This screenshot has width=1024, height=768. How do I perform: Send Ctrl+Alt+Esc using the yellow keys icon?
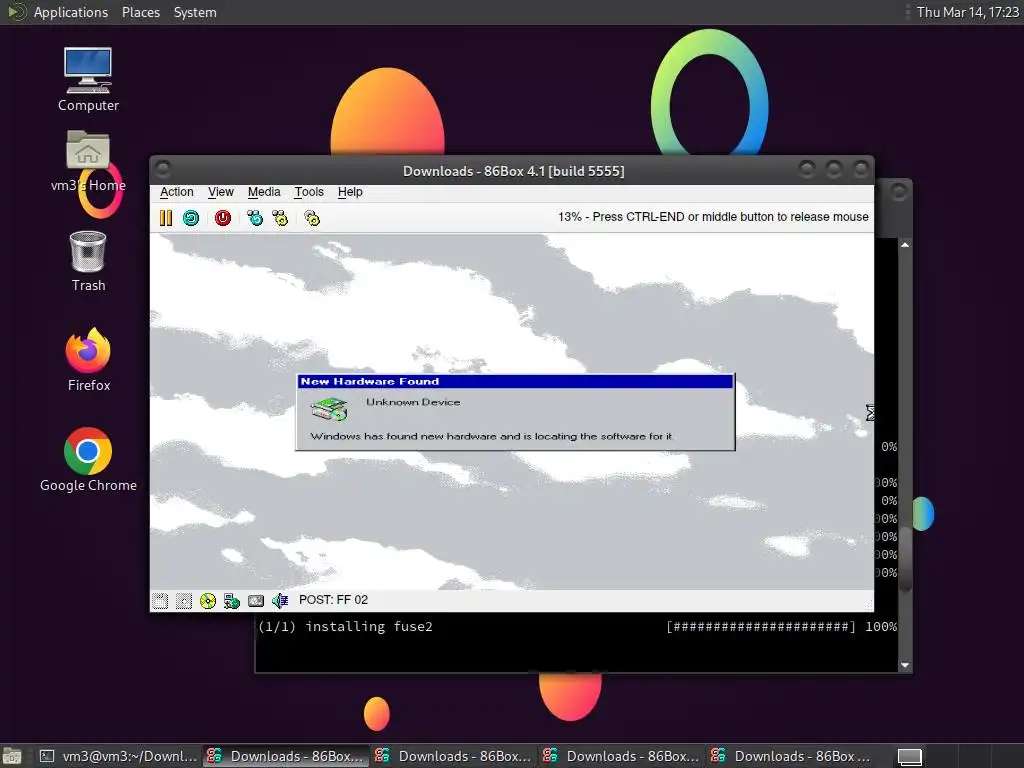point(280,218)
